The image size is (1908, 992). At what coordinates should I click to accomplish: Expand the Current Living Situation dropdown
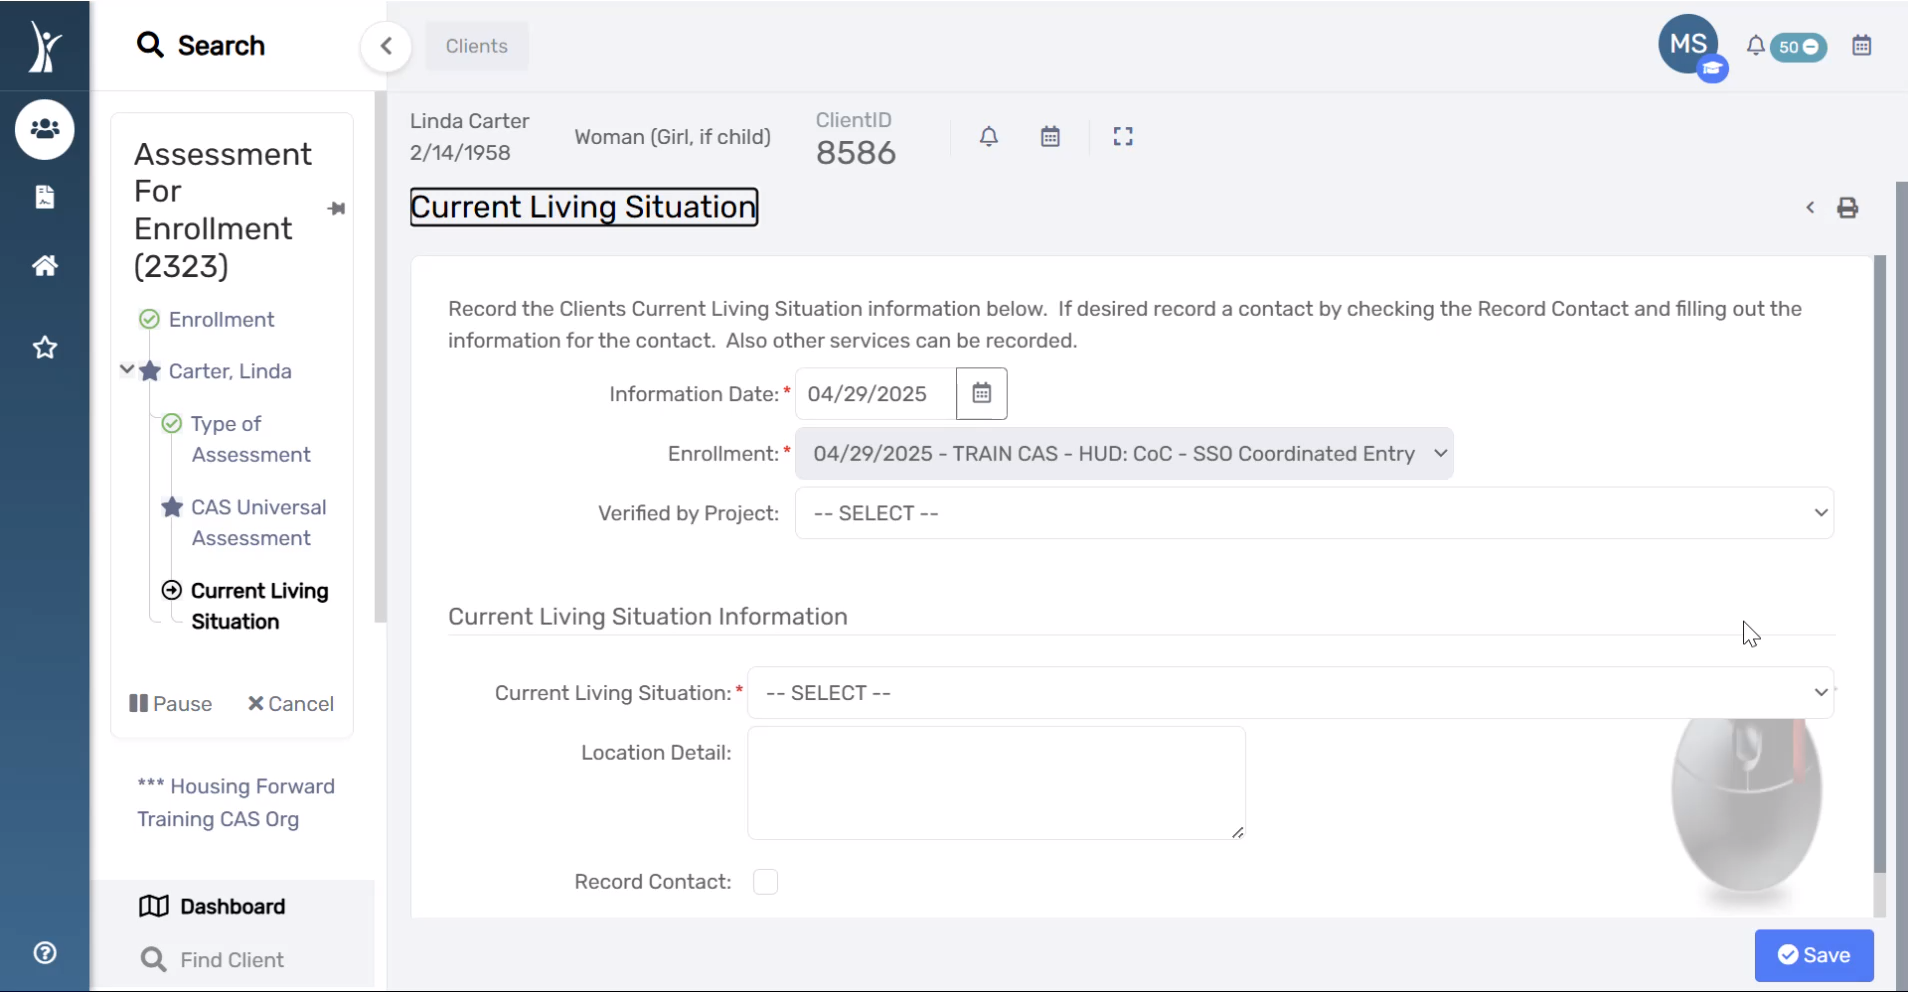tap(1289, 693)
